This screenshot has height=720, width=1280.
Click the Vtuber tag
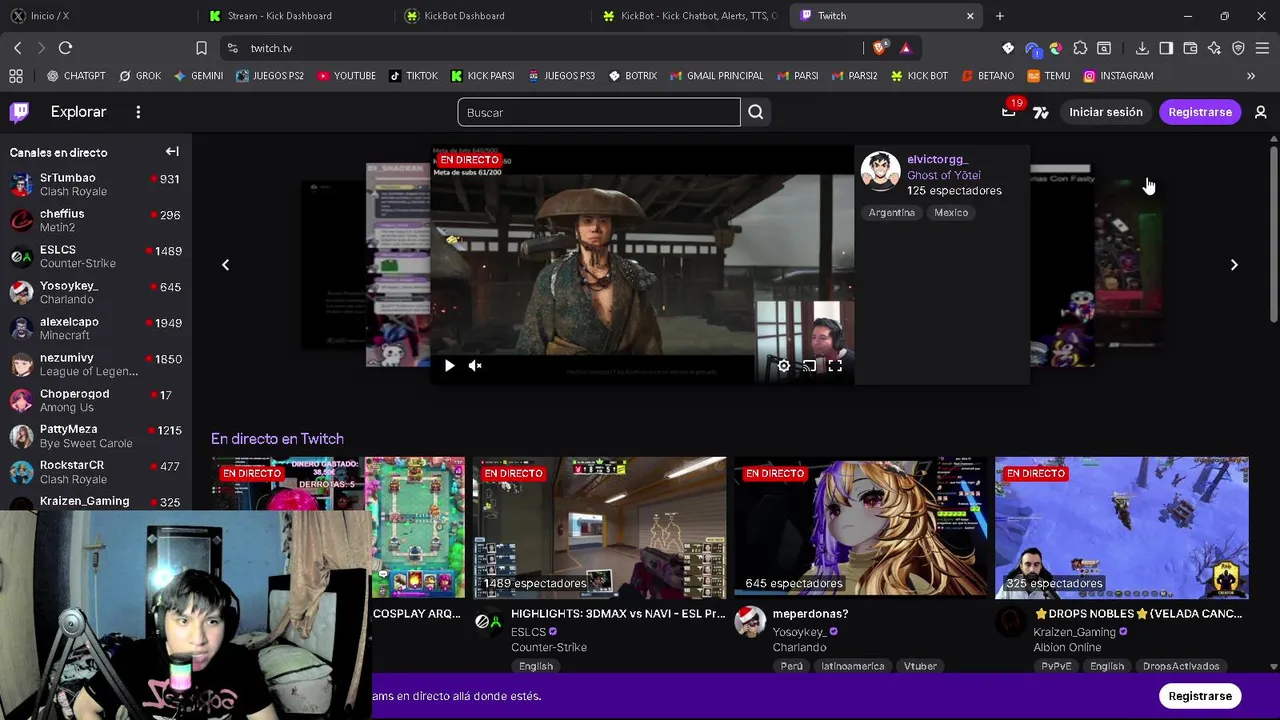[x=920, y=666]
